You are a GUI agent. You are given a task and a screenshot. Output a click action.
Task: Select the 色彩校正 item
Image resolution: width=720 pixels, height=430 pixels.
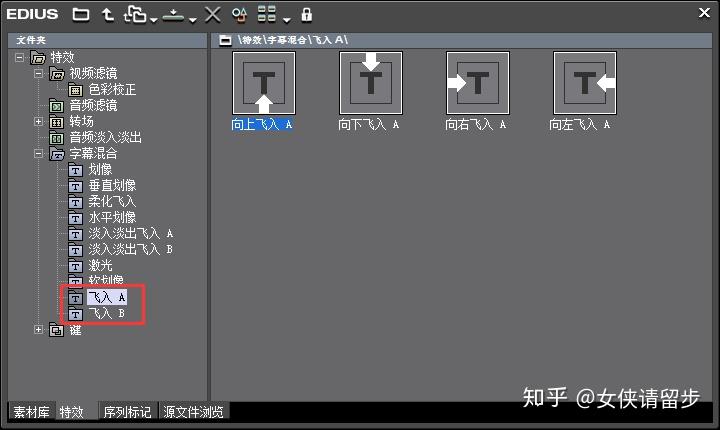point(112,90)
